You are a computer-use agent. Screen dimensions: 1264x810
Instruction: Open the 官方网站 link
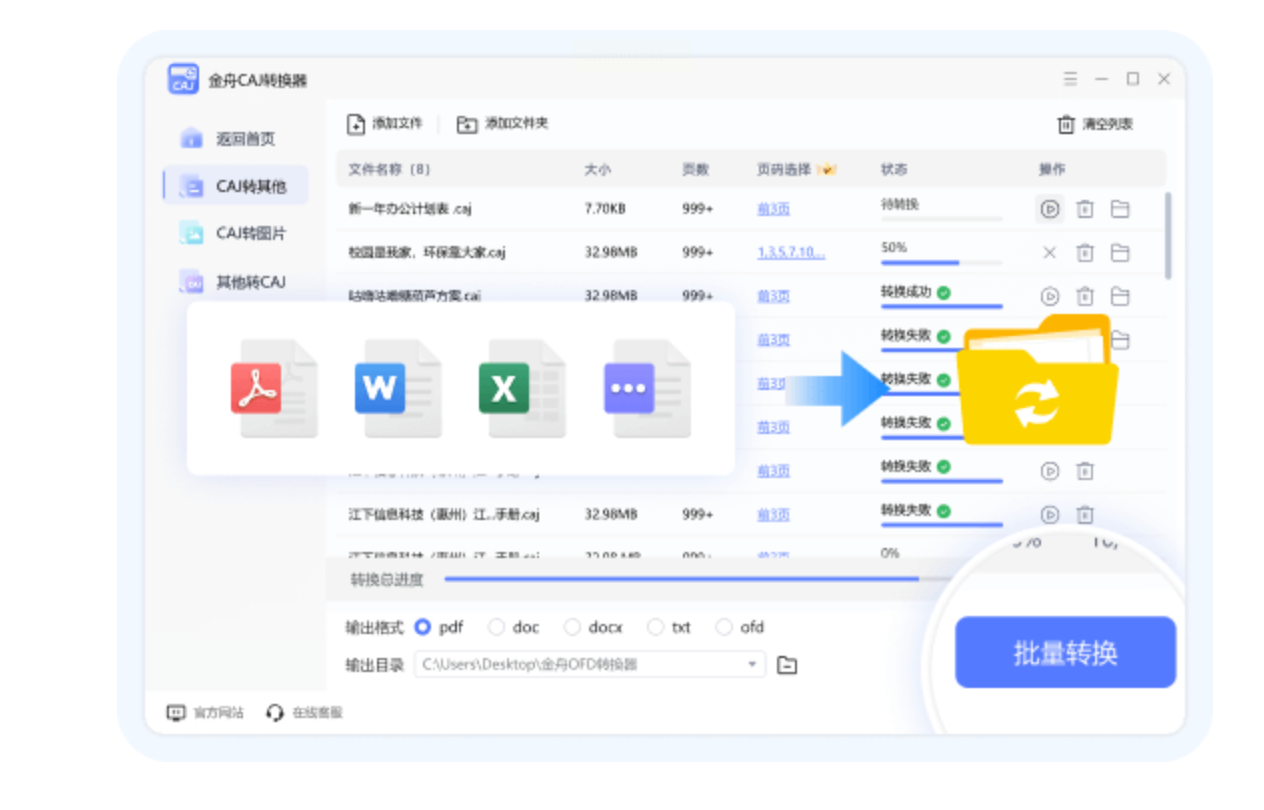coord(218,713)
